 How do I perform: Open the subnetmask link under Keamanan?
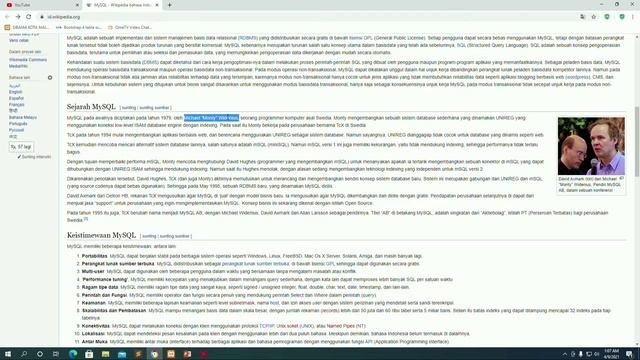242,303
